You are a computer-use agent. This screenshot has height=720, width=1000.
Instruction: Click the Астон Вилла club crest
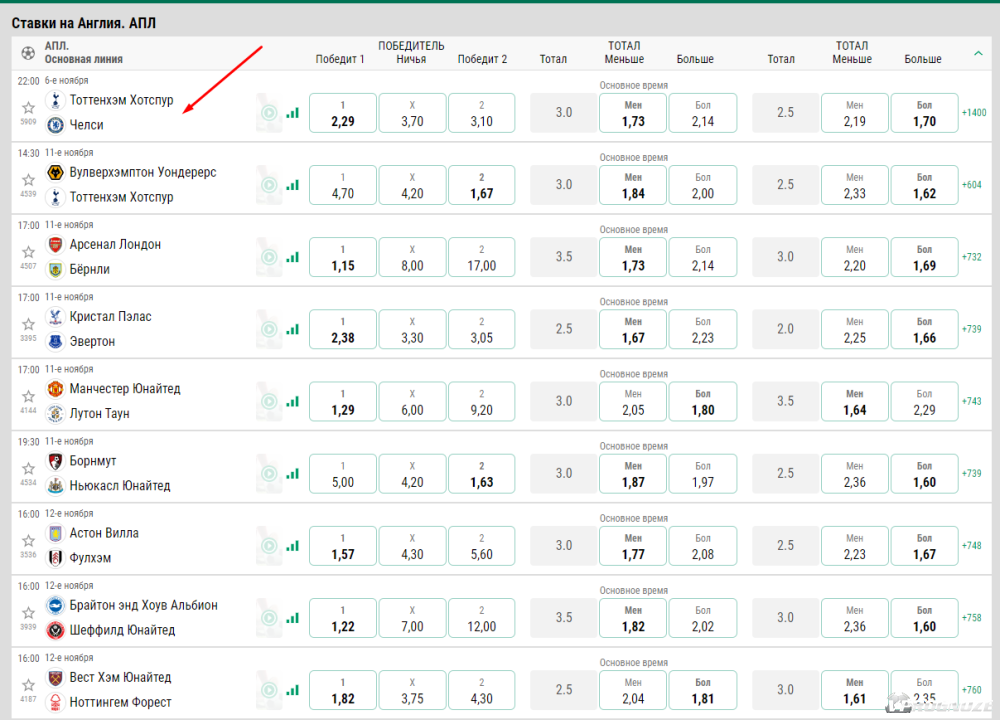coord(55,533)
